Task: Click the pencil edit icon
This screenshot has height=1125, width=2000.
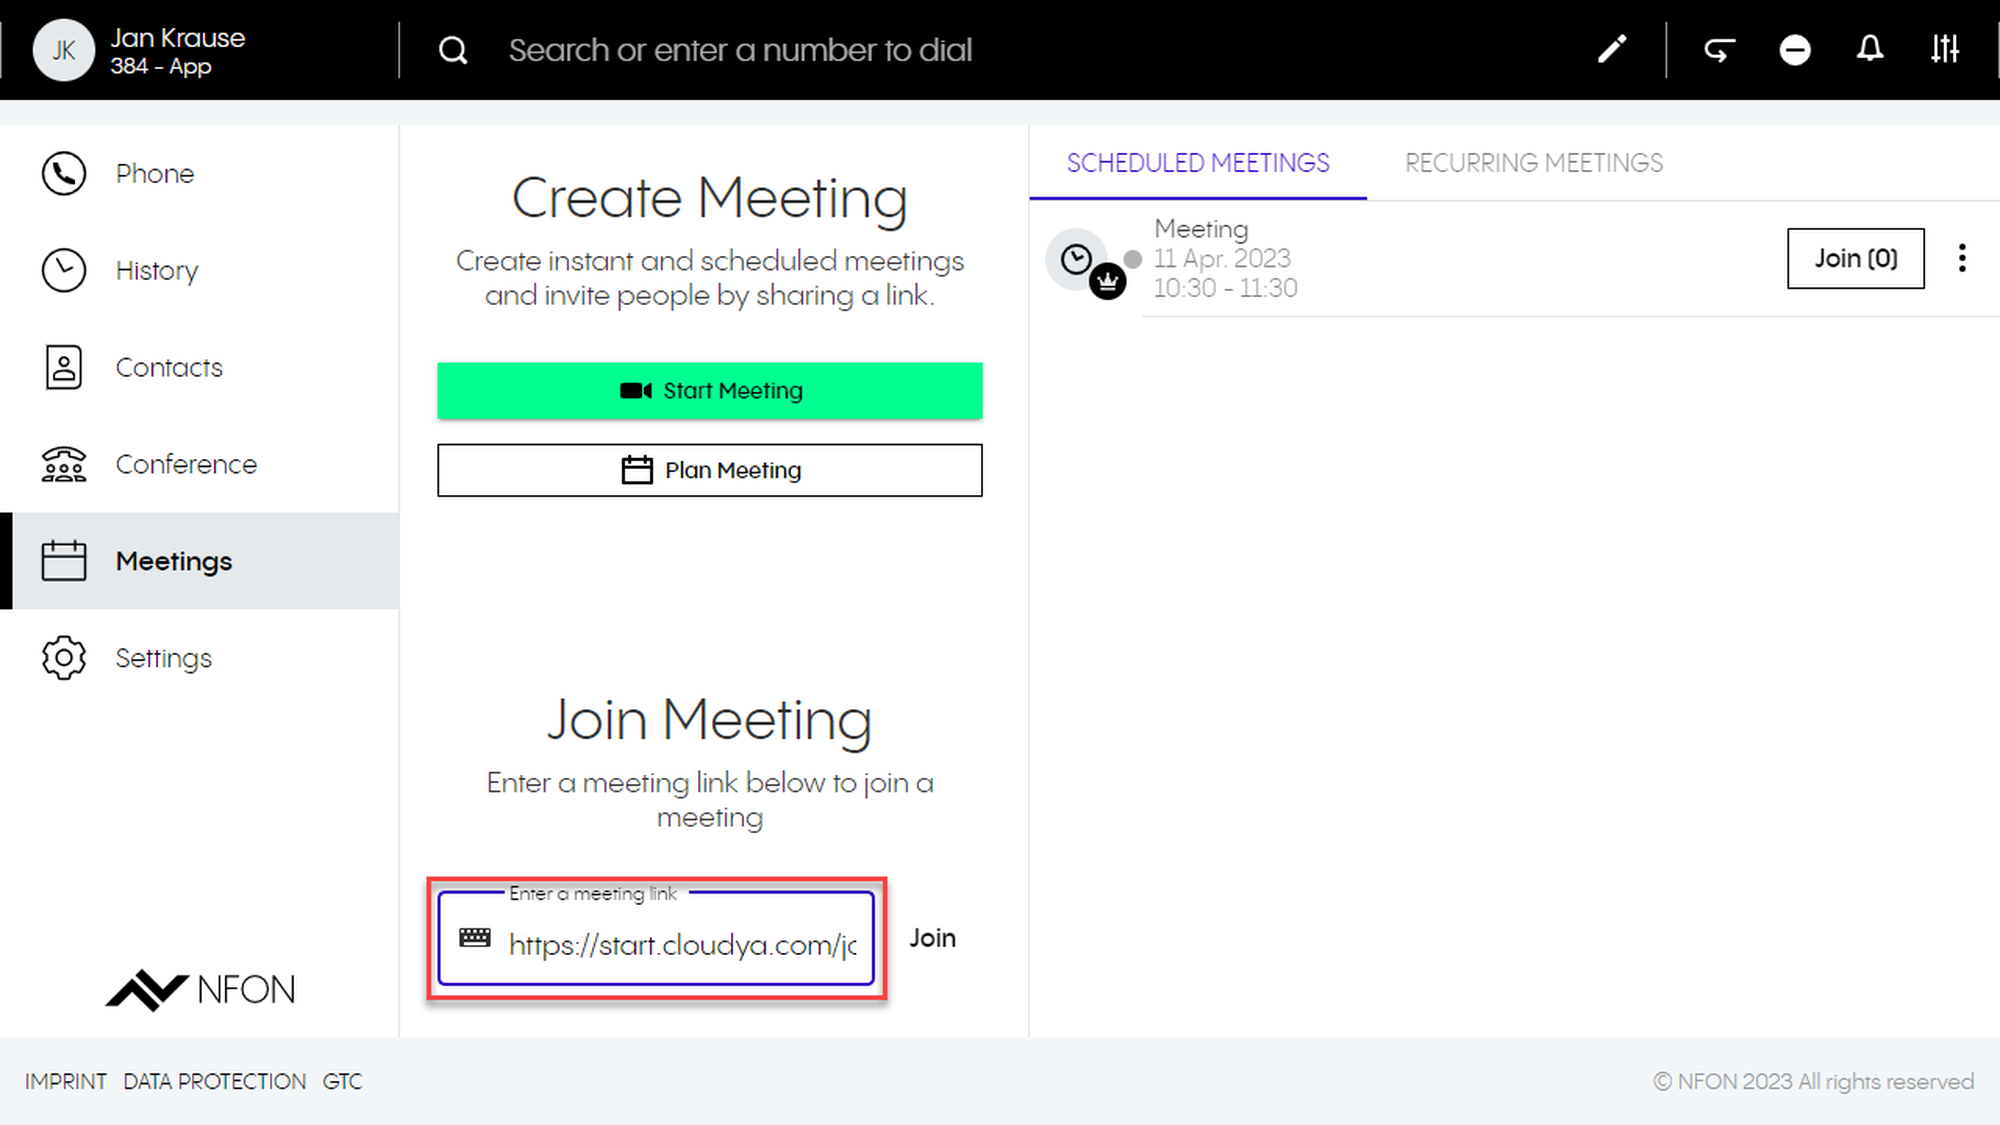Action: [x=1611, y=49]
